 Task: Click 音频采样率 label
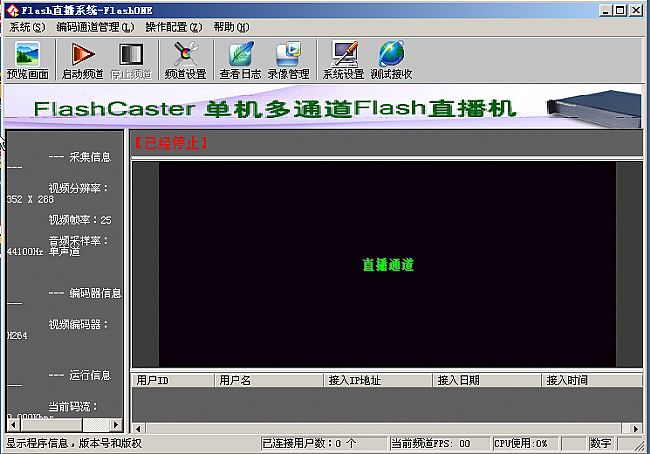(x=79, y=240)
